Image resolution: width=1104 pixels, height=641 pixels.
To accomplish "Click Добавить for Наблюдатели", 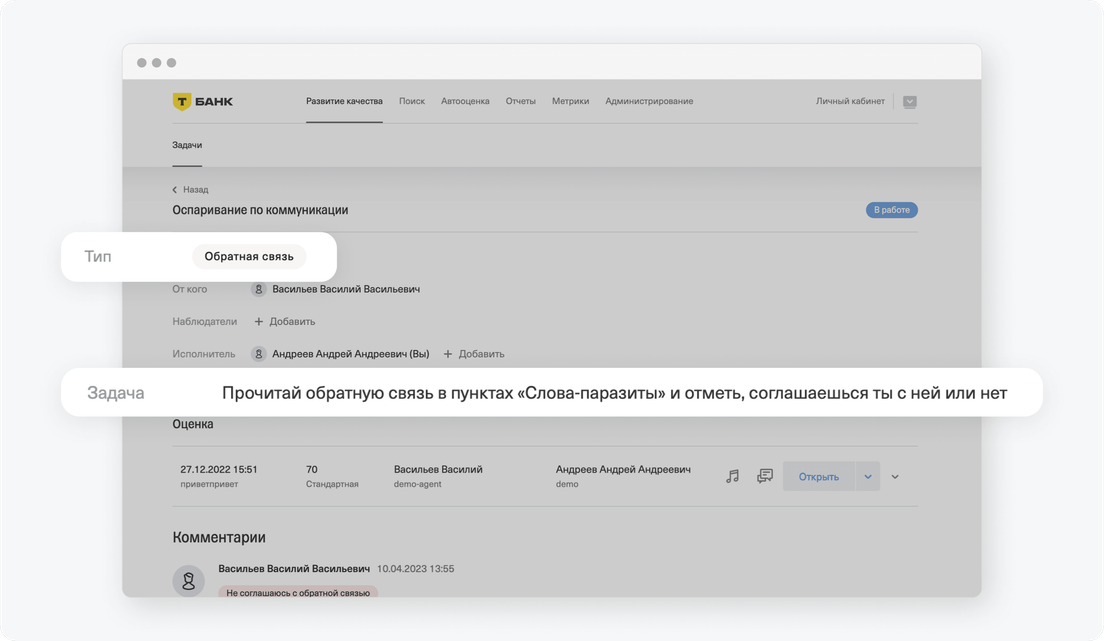I will (x=292, y=321).
